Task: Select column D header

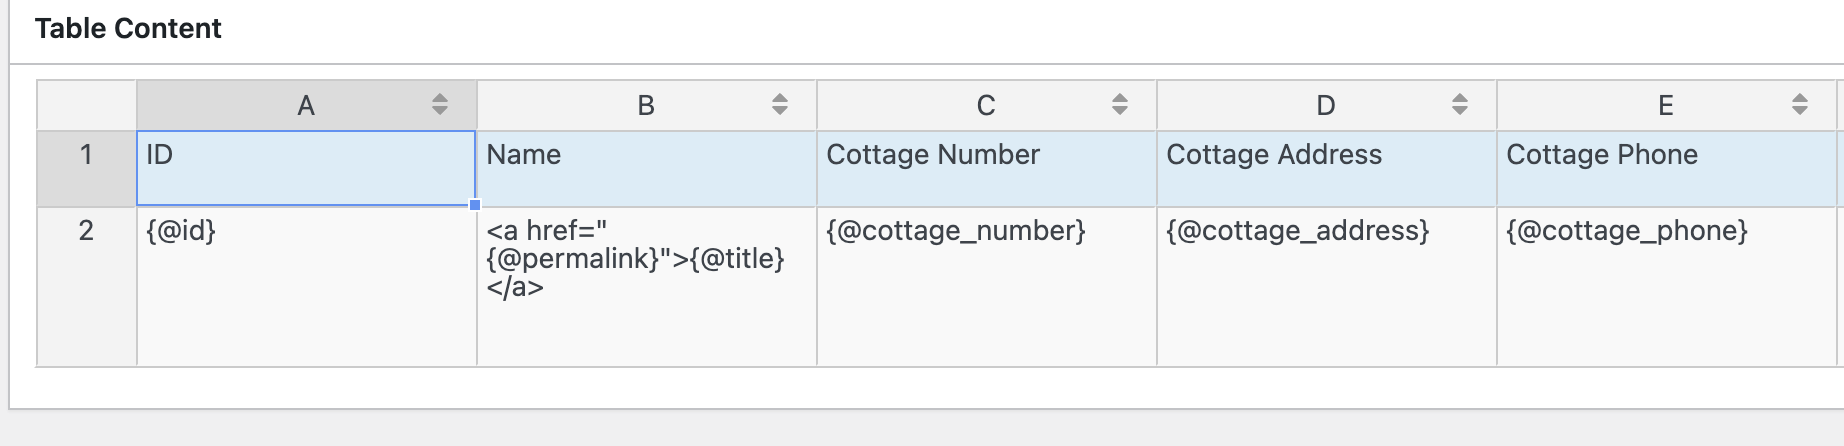Action: point(1326,105)
